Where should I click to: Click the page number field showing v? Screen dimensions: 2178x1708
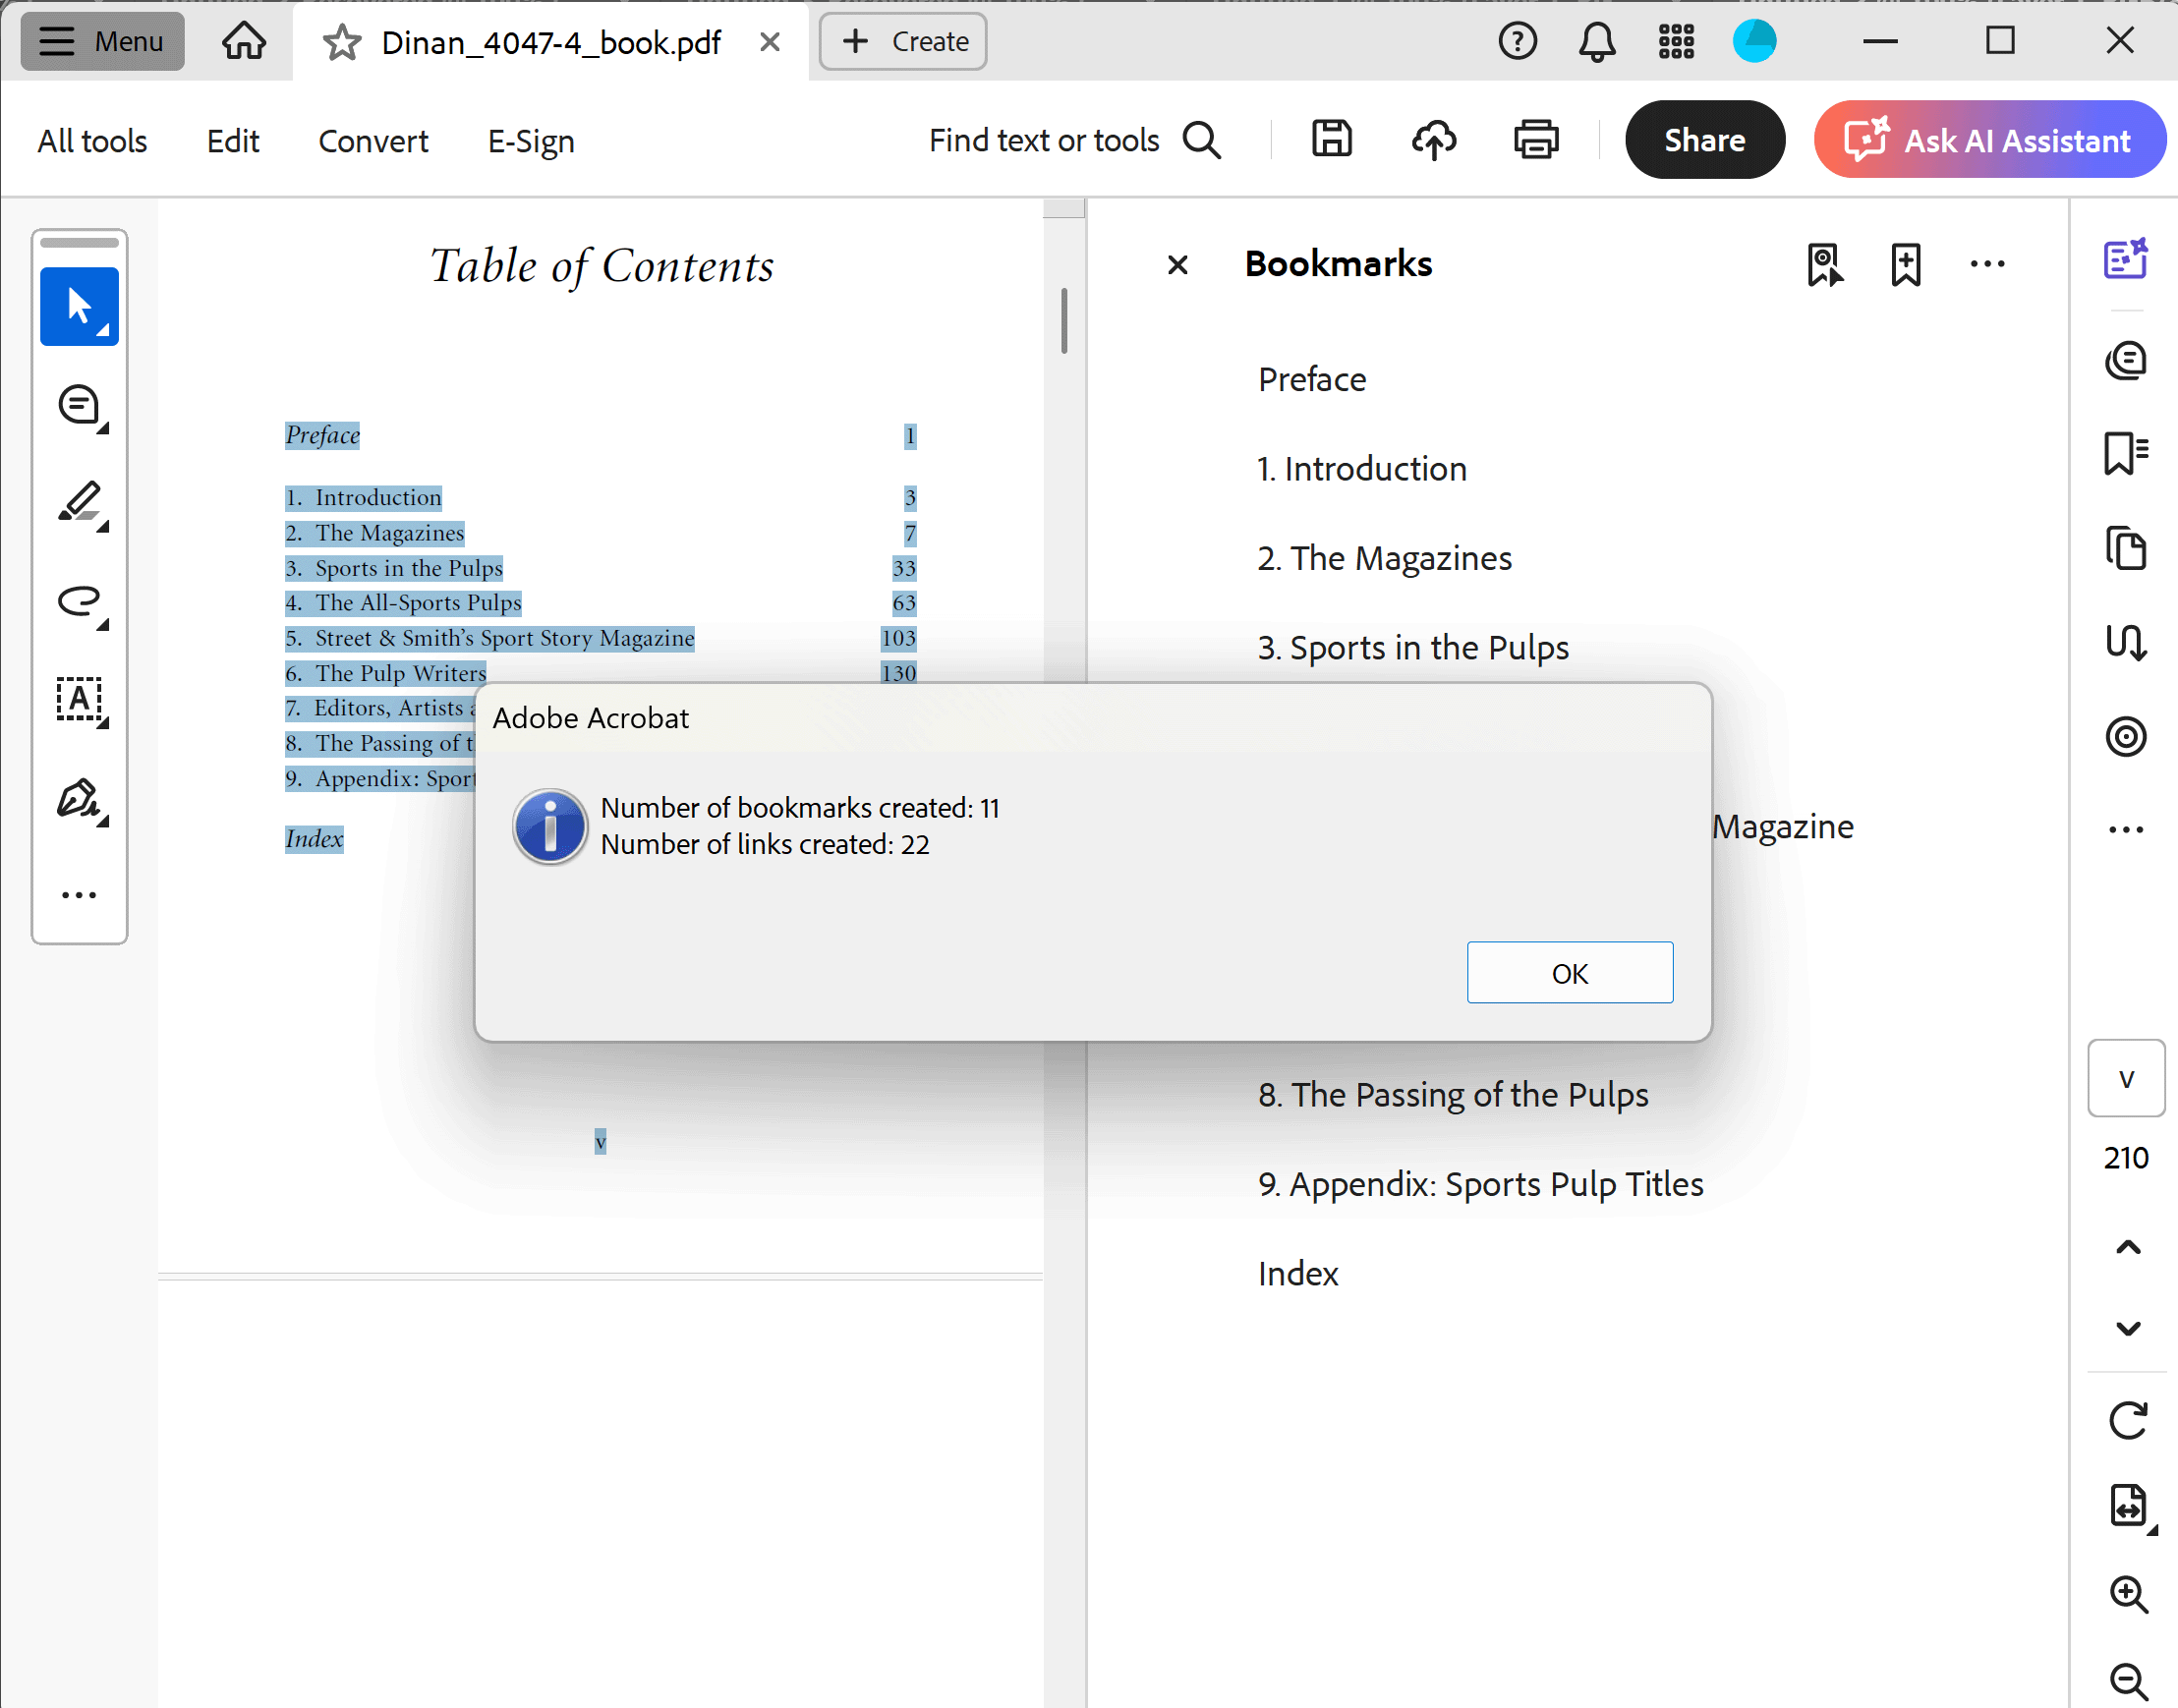tap(2126, 1078)
